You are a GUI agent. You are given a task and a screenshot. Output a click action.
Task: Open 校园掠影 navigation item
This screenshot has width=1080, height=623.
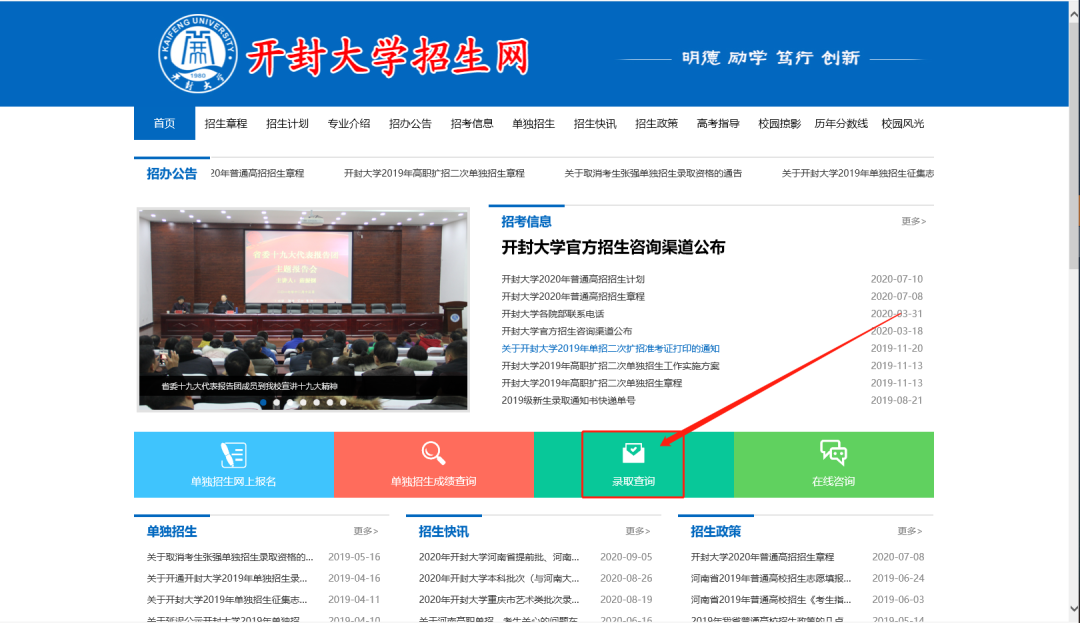pos(780,124)
